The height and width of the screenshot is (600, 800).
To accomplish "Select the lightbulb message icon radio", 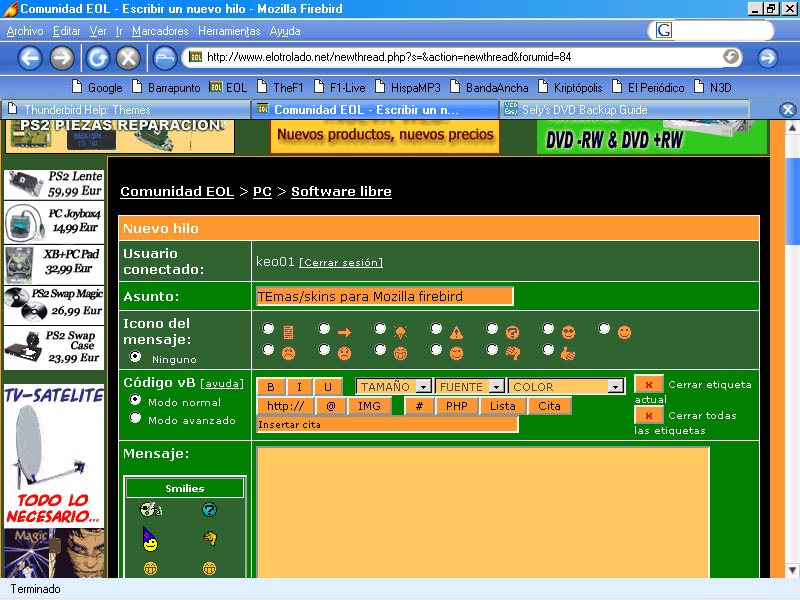I will point(381,329).
